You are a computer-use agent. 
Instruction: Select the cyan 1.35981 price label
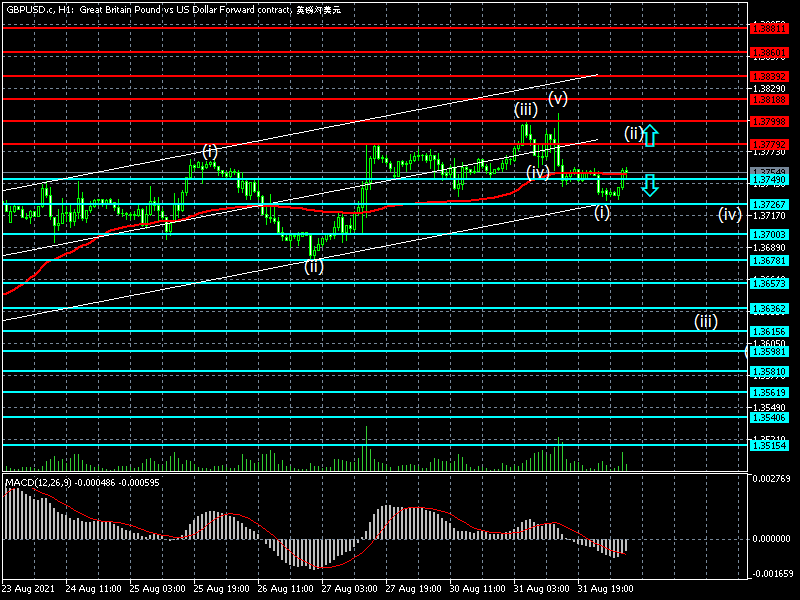point(769,352)
